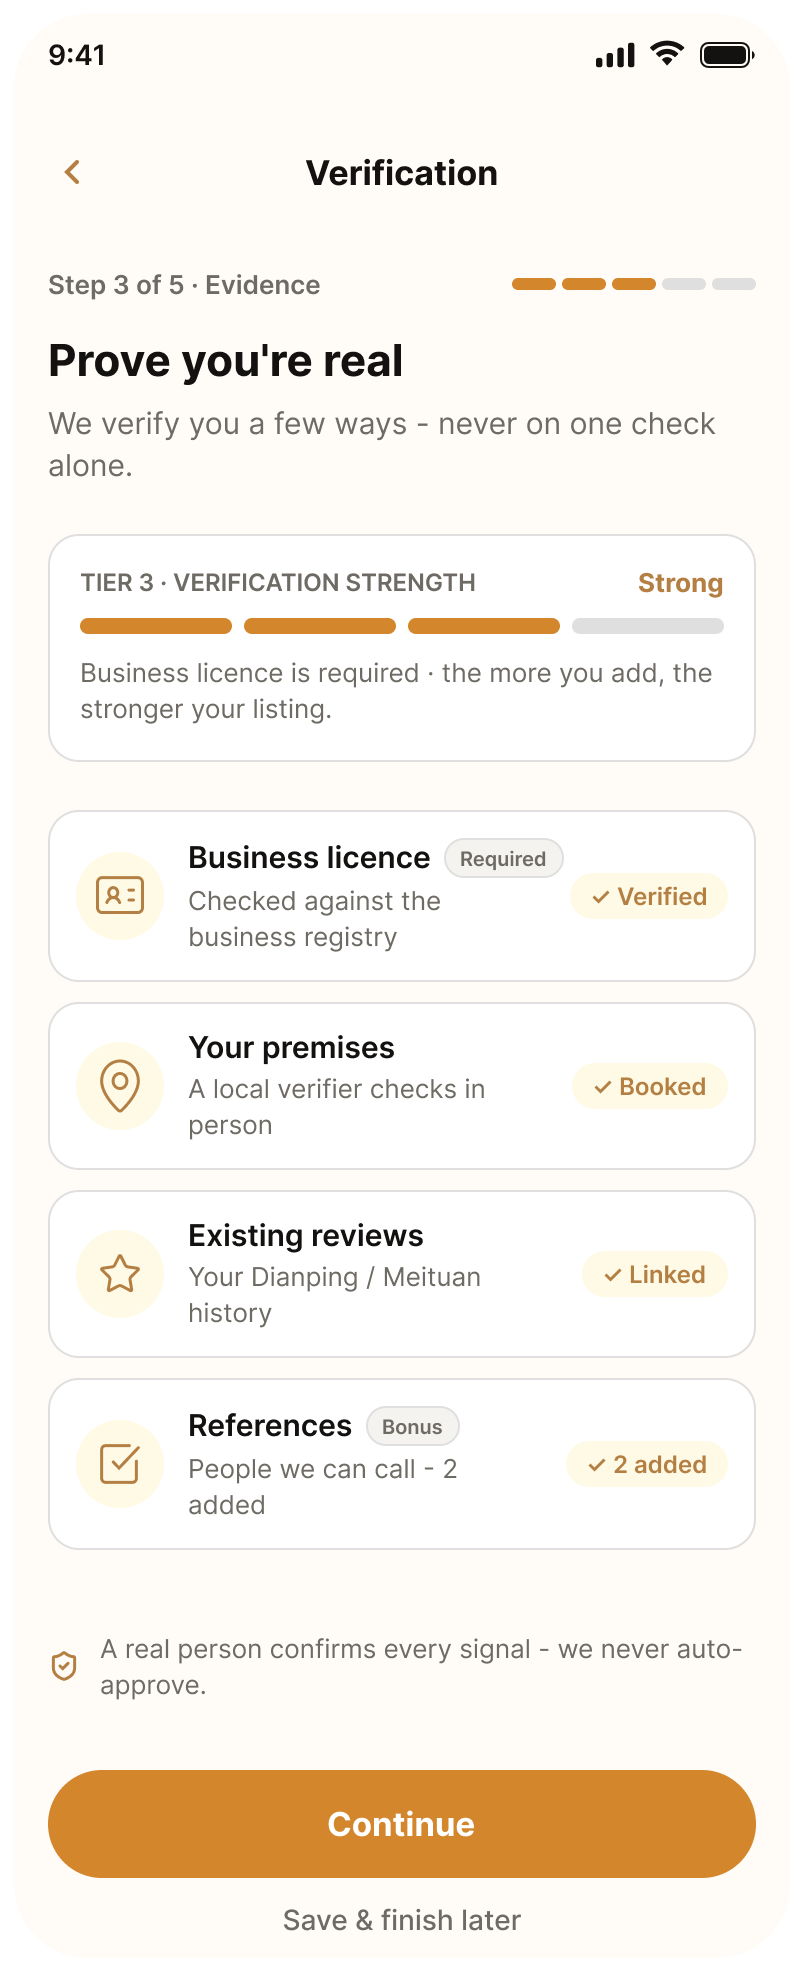Tap the Wi-Fi icon in status bar
The width and height of the screenshot is (804, 1972).
pyautogui.click(x=667, y=54)
